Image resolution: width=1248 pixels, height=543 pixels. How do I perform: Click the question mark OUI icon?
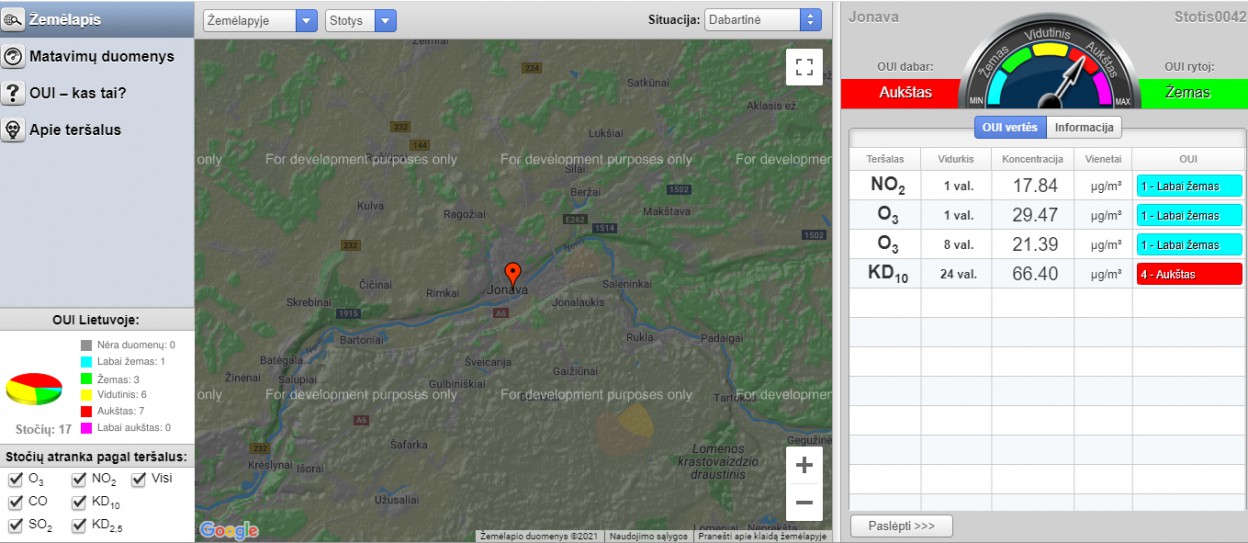click(x=13, y=94)
